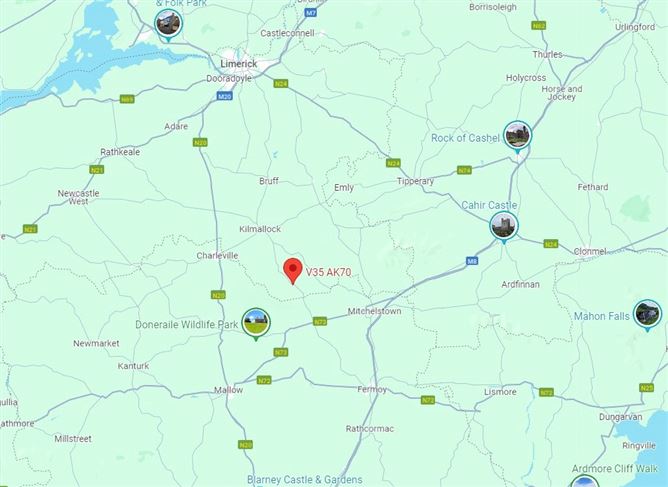Open the Folk Park photo marker
The height and width of the screenshot is (487, 668).
tap(169, 24)
